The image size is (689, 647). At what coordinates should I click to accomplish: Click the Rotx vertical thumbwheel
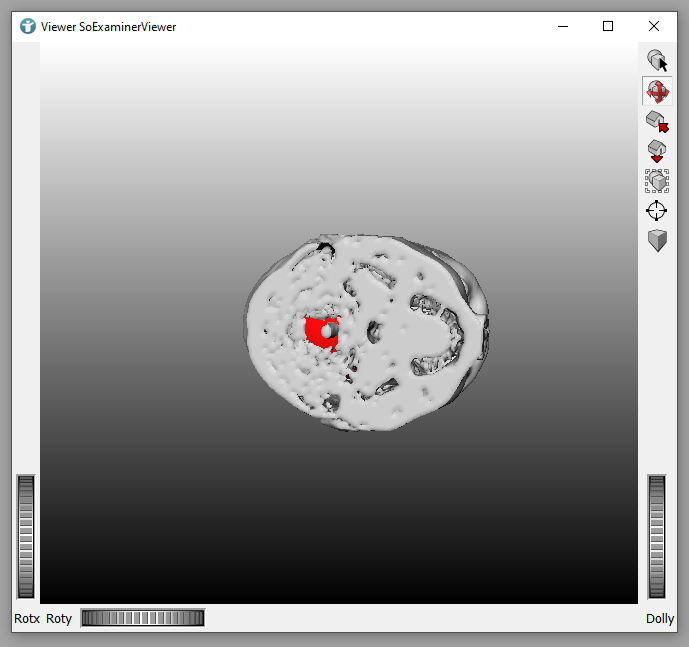[x=26, y=537]
